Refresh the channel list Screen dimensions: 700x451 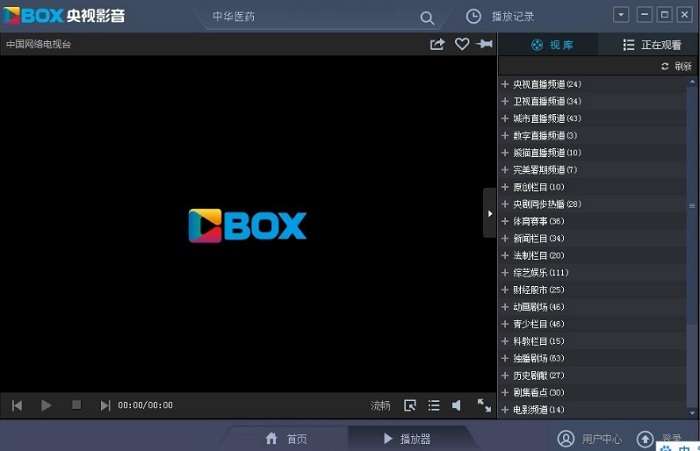(676, 67)
